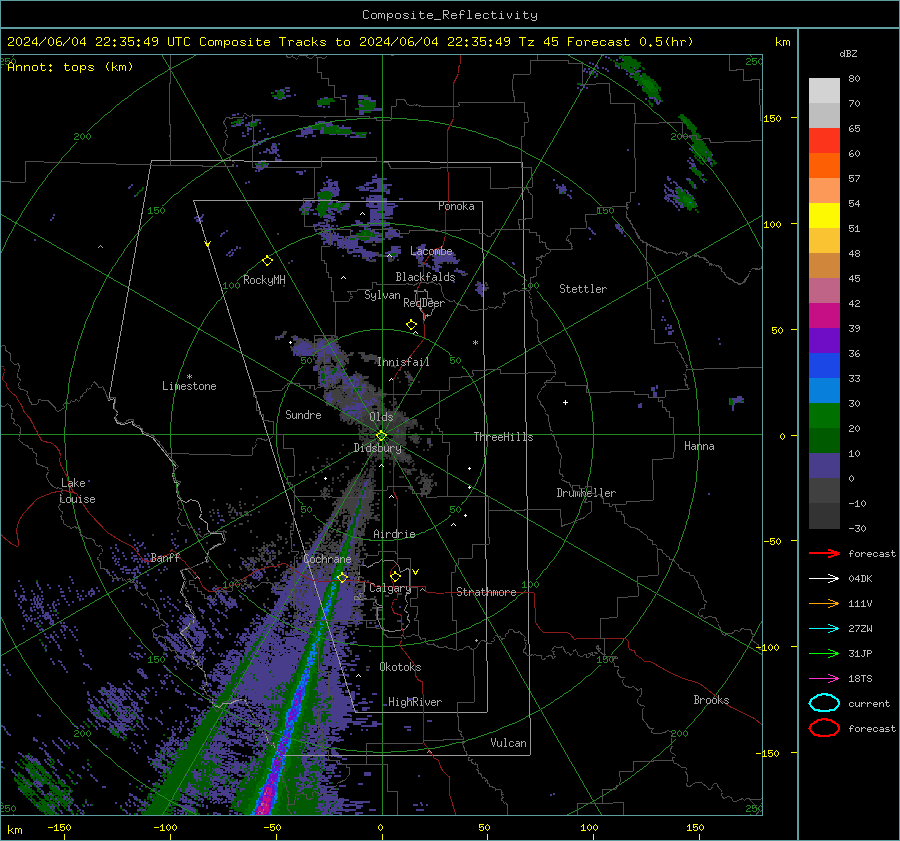The height and width of the screenshot is (841, 900).
Task: Select the purple 39-36 dBZ swatch
Action: [x=824, y=341]
